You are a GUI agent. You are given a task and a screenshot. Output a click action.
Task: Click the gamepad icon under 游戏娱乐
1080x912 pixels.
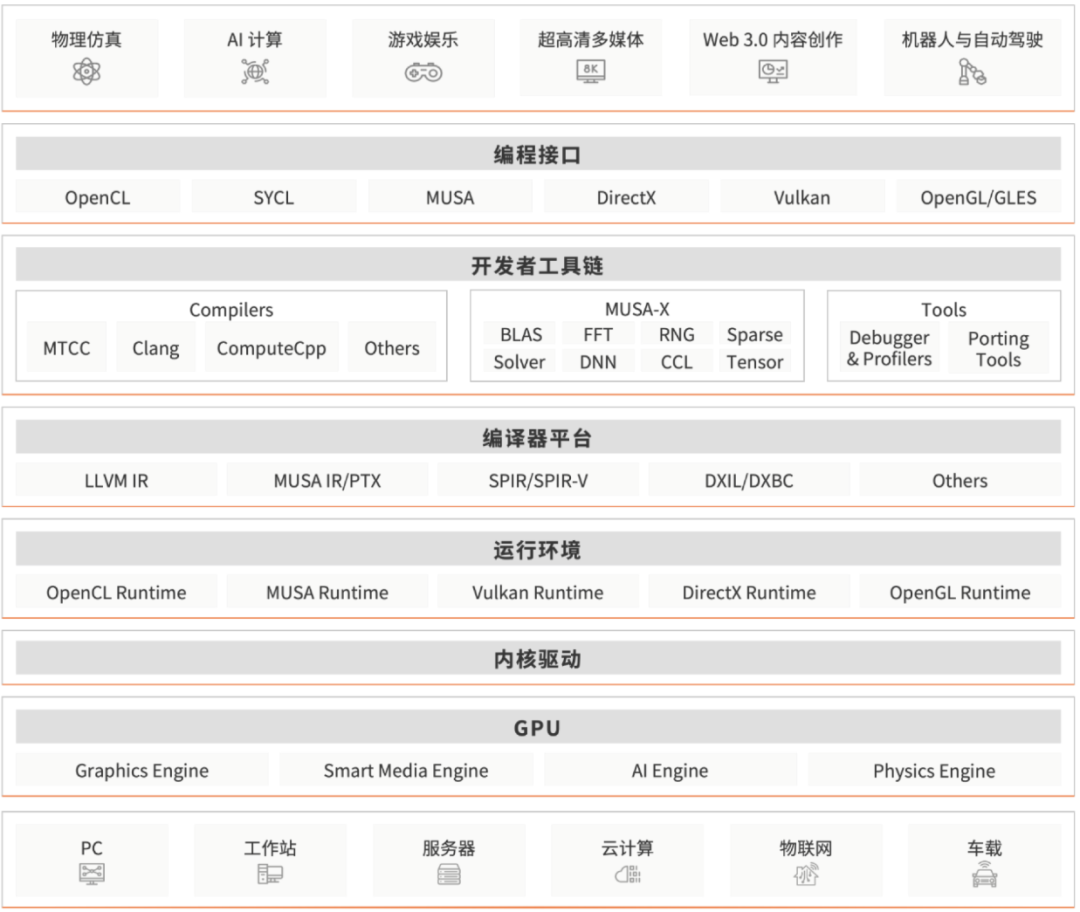[x=423, y=72]
